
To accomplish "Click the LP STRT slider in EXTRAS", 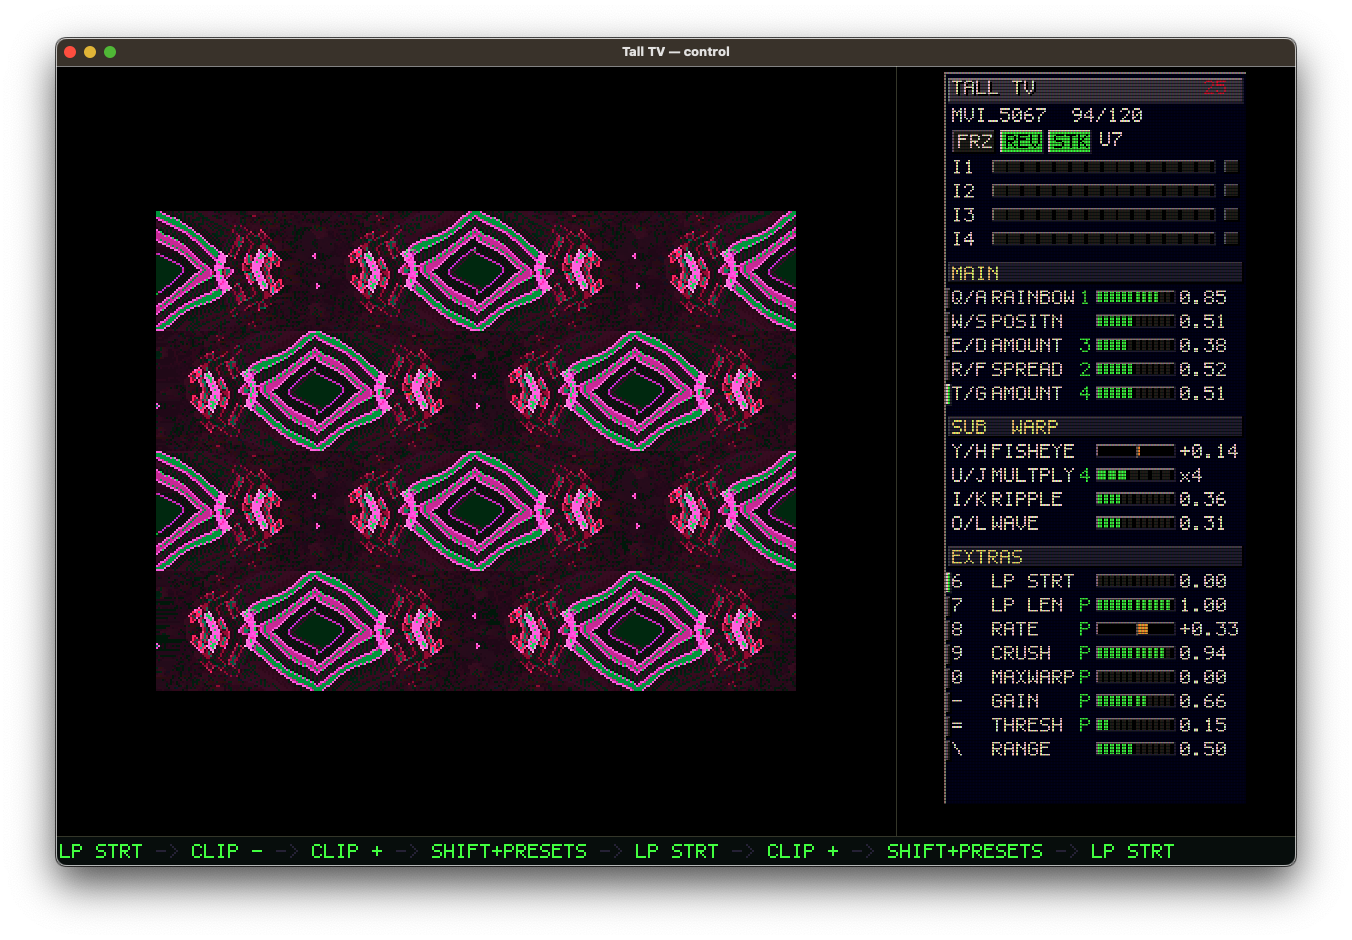I will [x=1135, y=581].
